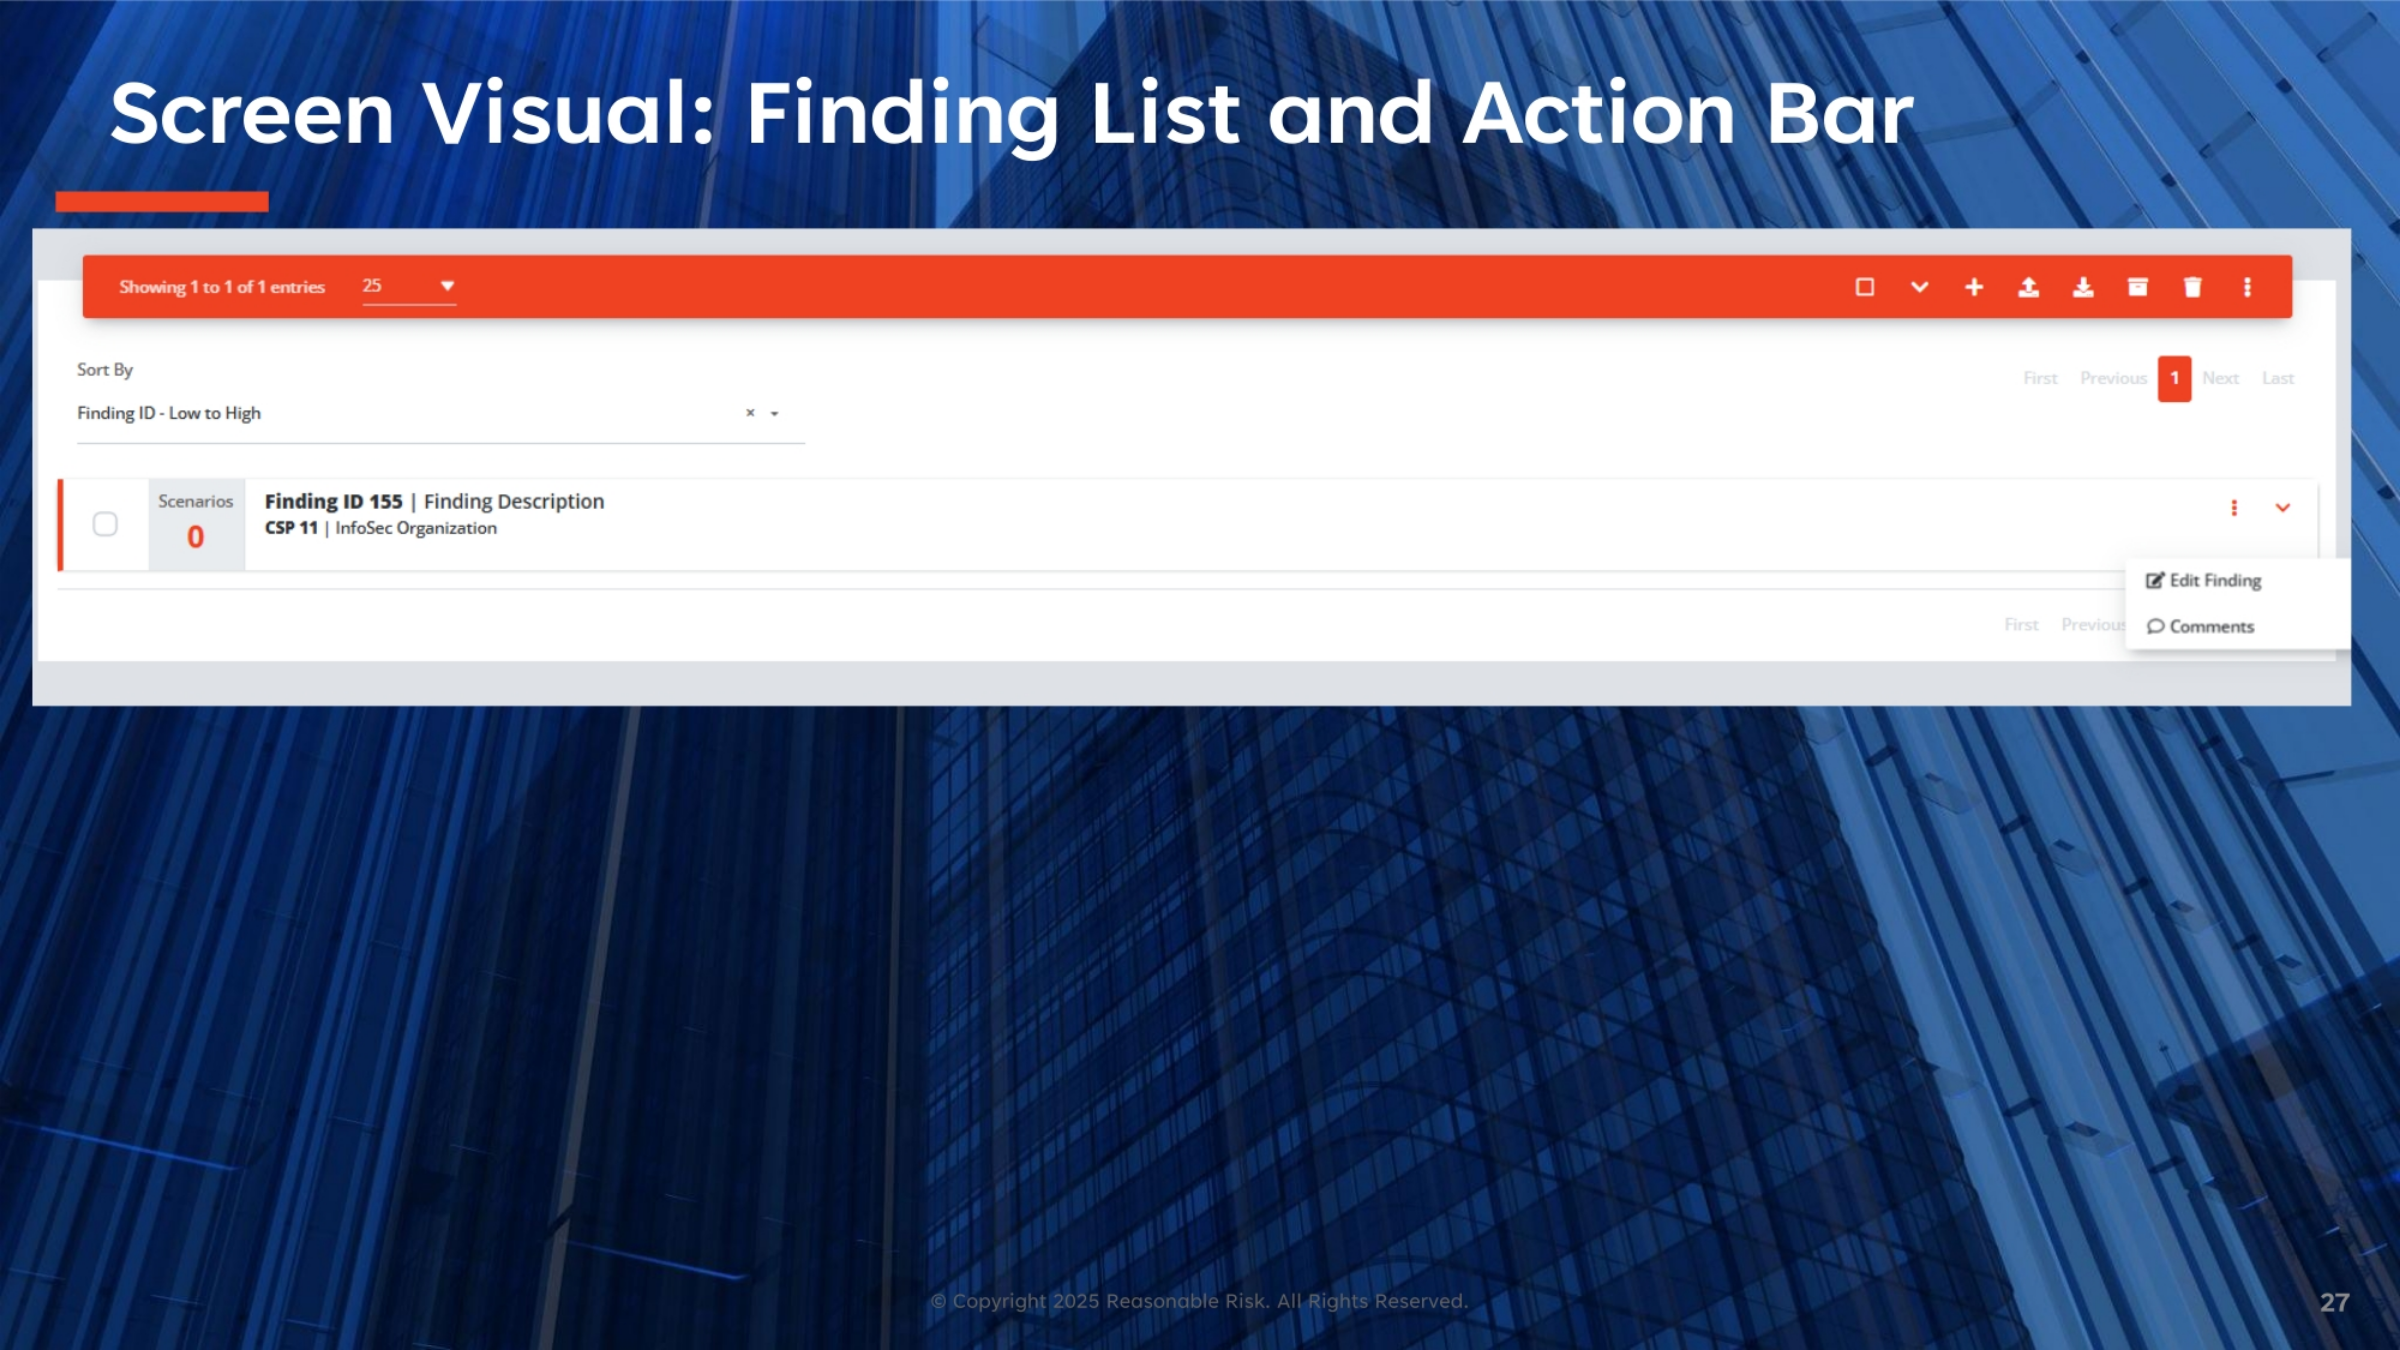Viewport: 2400px width, 1350px height.
Task: Click the top First pagination link
Action: point(2040,378)
